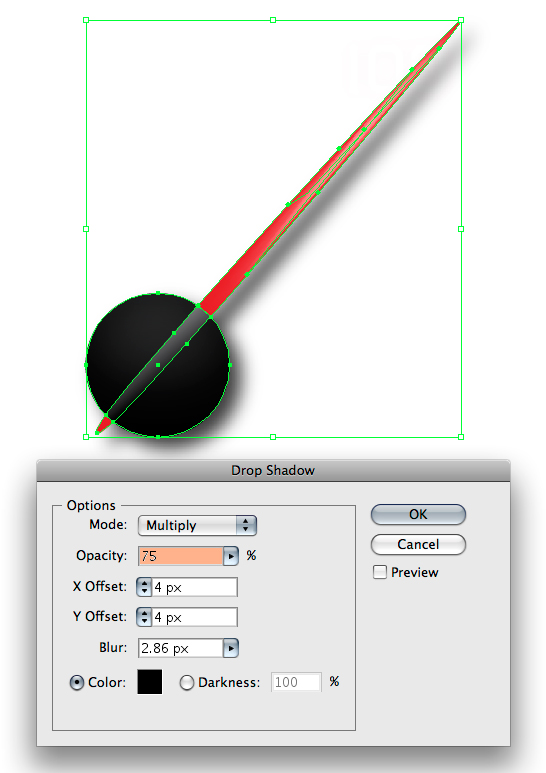This screenshot has width=546, height=773.
Task: Enable the Preview checkbox
Action: pyautogui.click(x=380, y=572)
